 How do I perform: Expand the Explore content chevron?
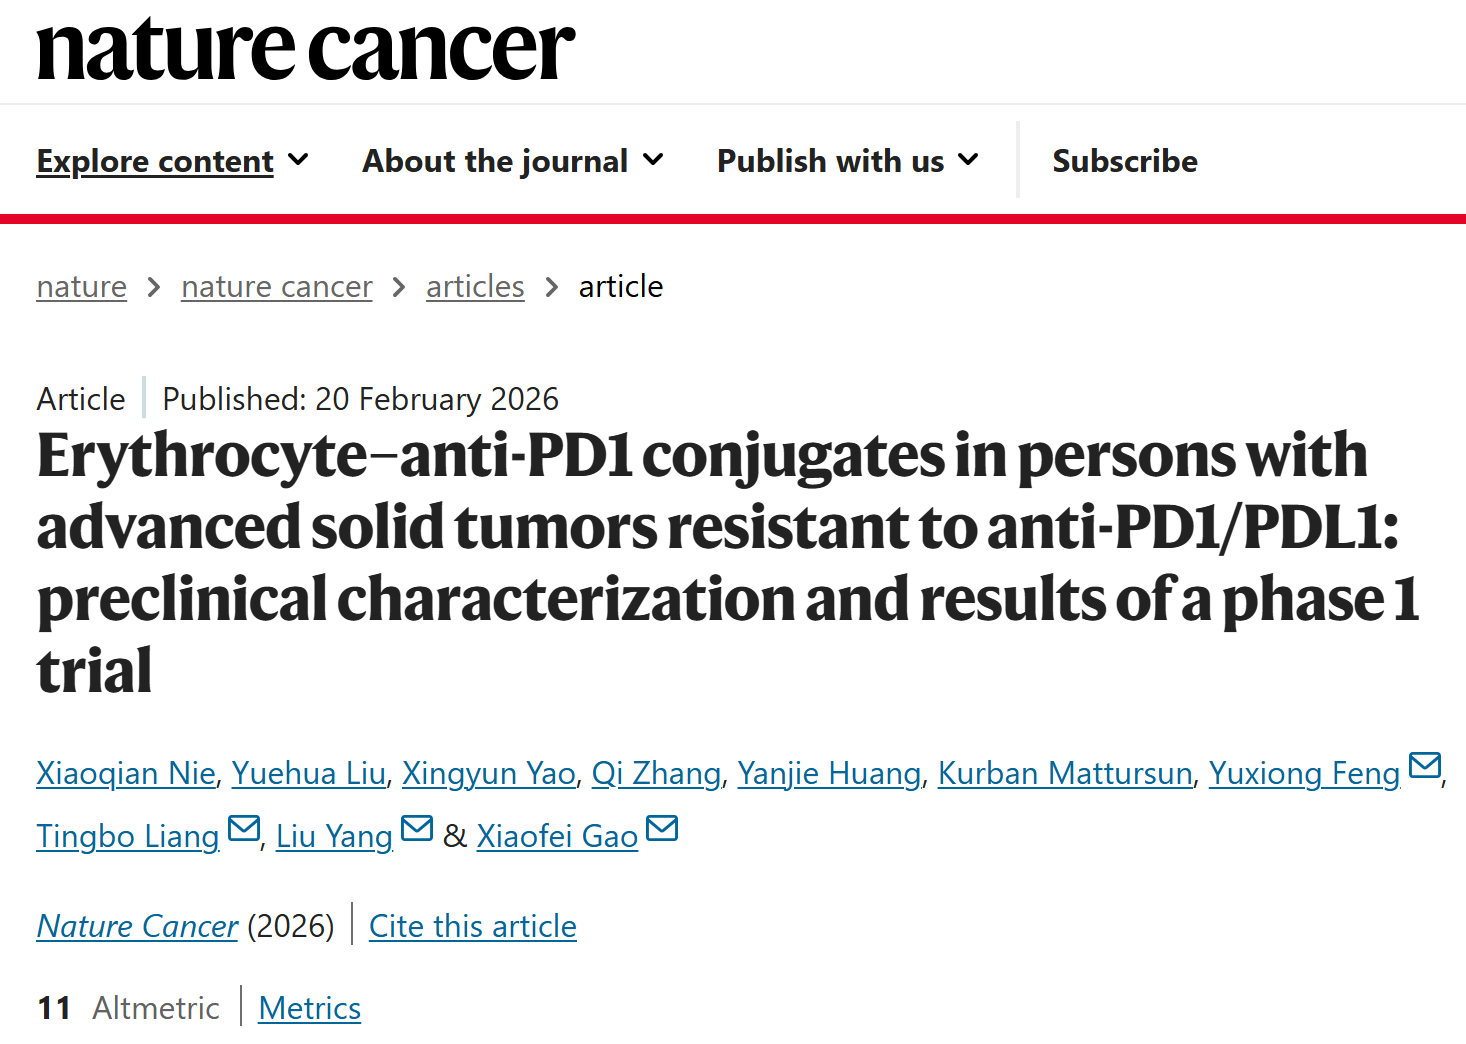pos(298,160)
